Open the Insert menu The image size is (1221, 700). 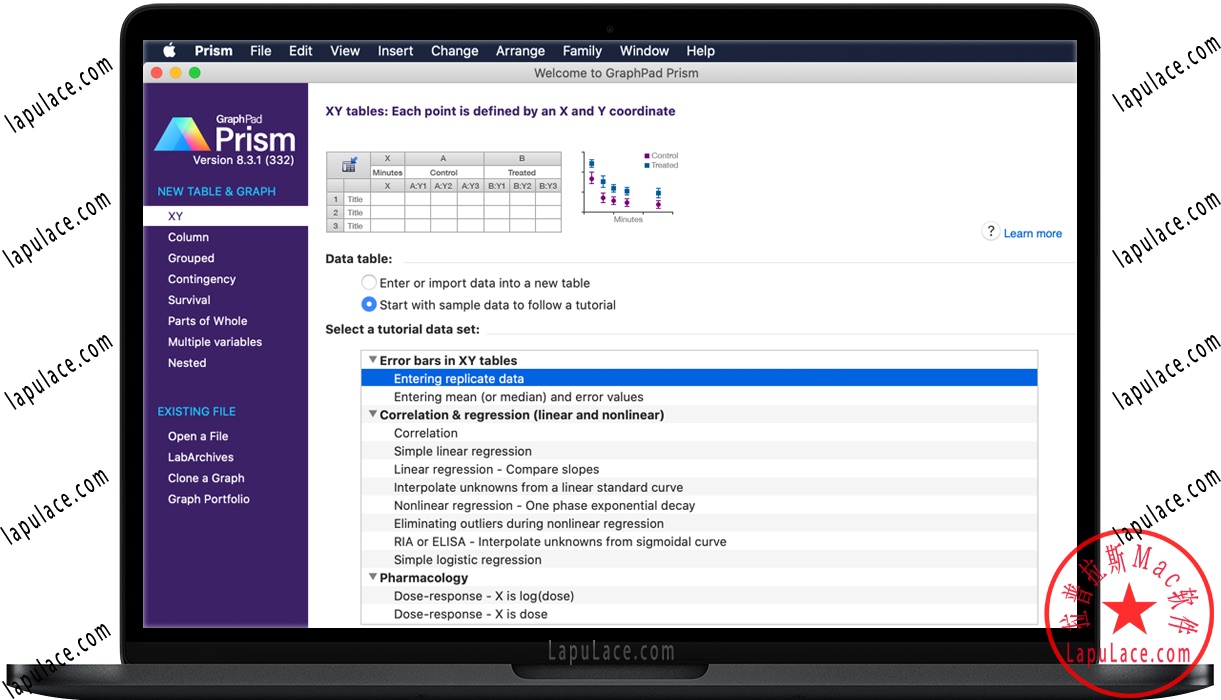pos(395,51)
